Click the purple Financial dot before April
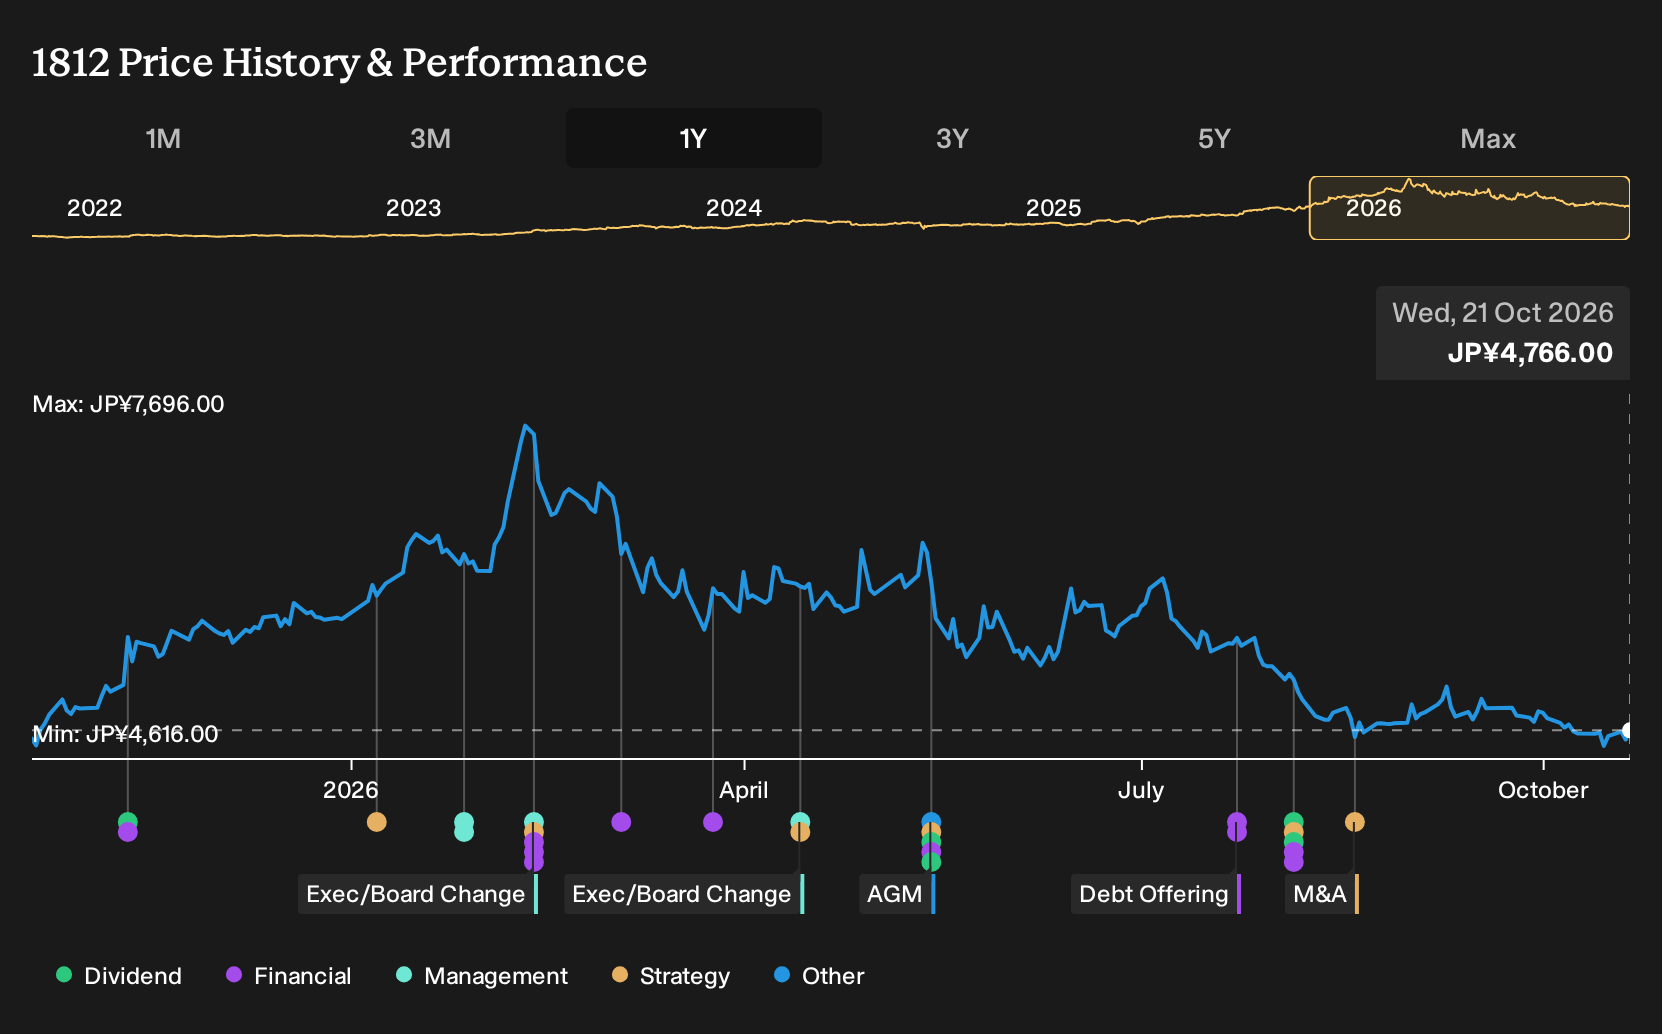Screen dimensions: 1662x1034 click(712, 822)
